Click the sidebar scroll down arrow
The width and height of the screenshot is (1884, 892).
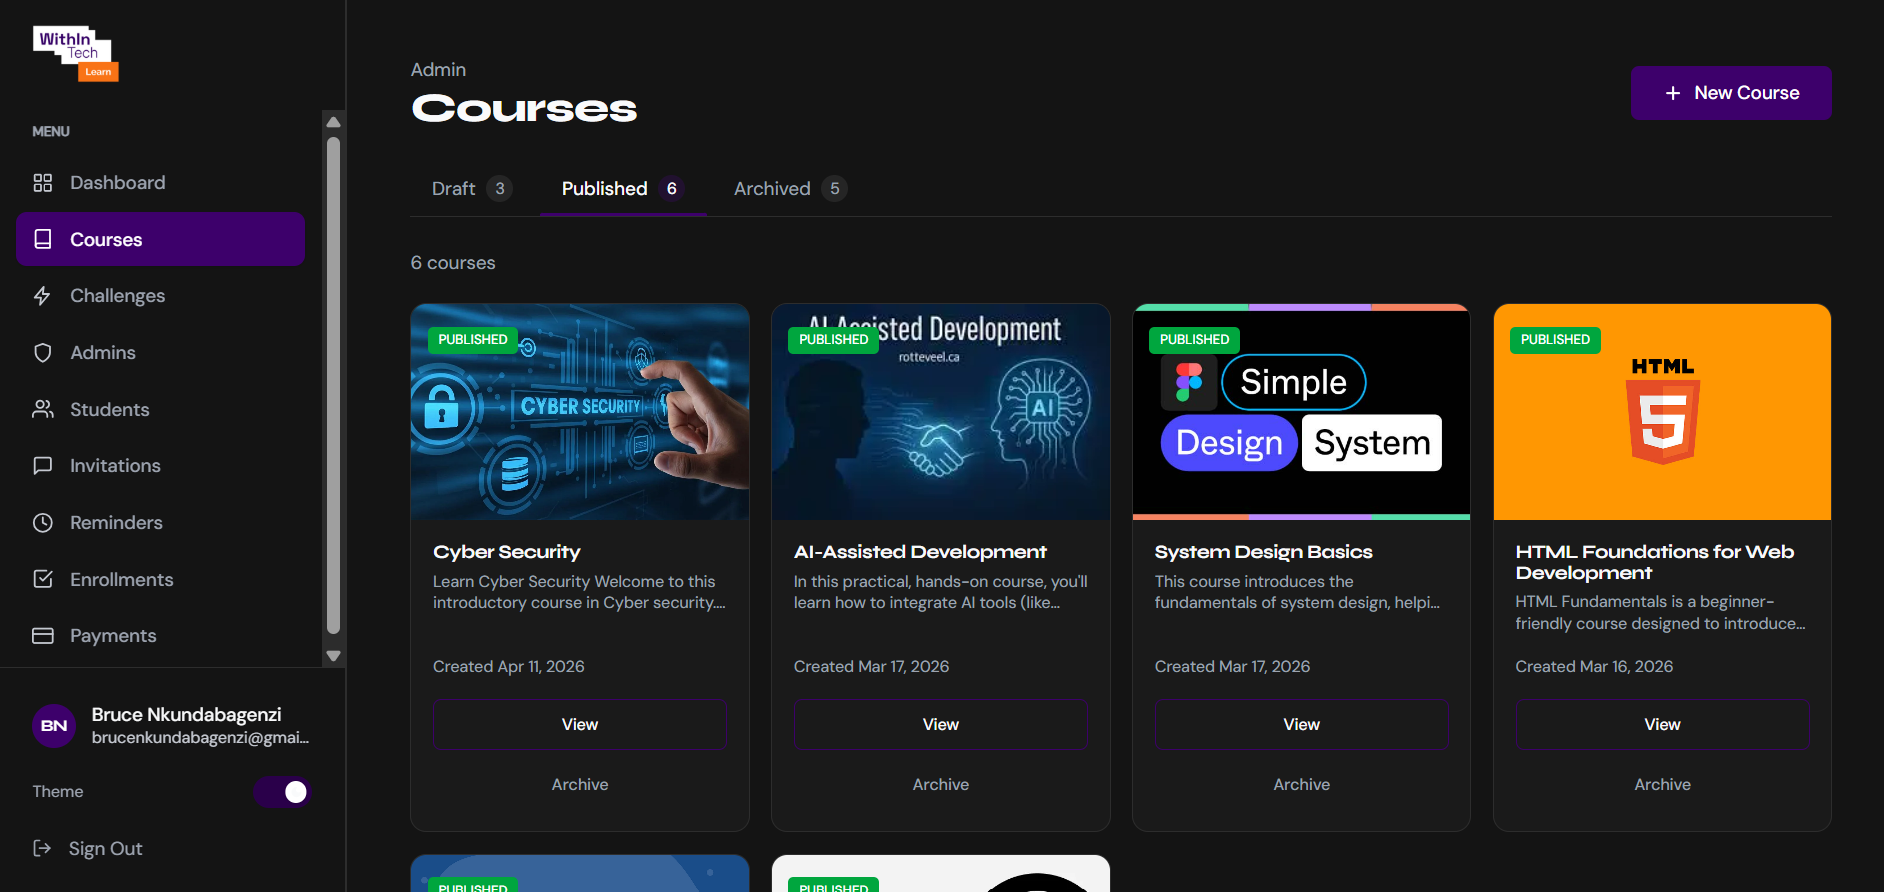pyautogui.click(x=334, y=656)
